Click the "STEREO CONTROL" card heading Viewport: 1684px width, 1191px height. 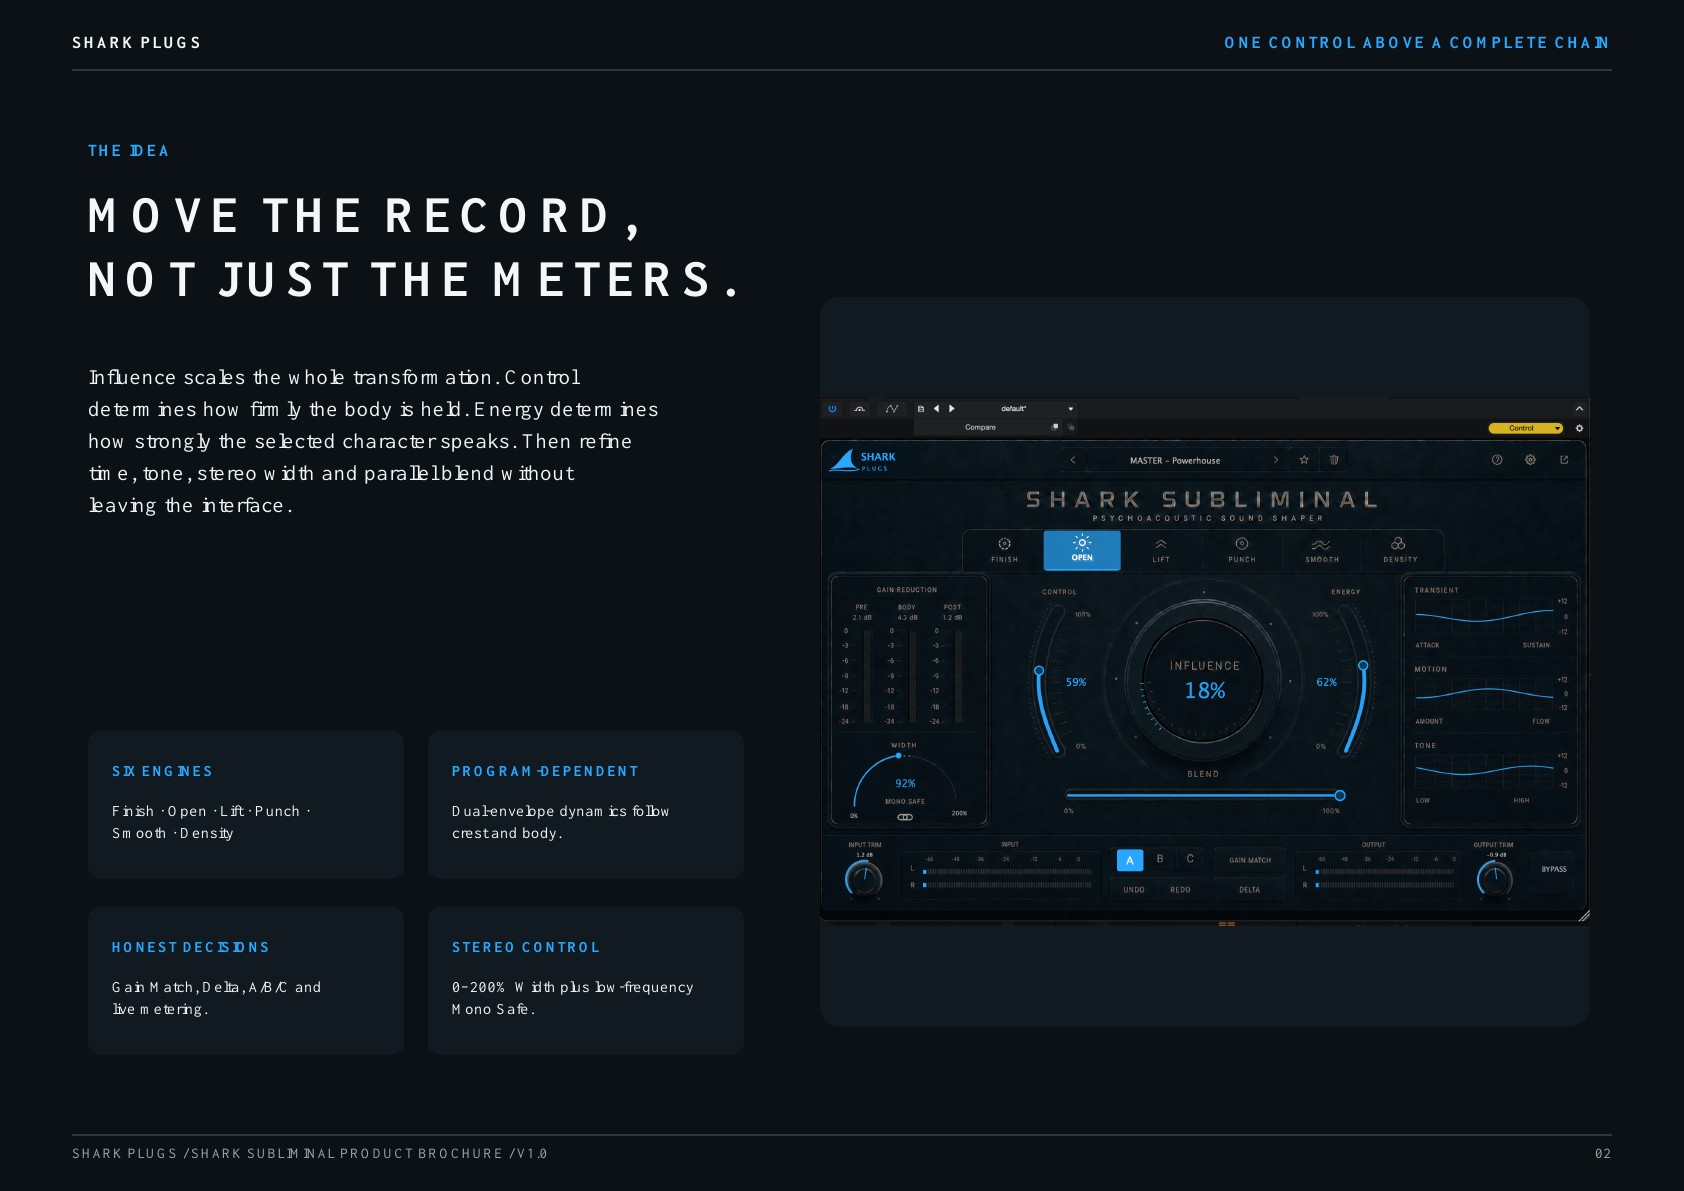click(x=526, y=947)
